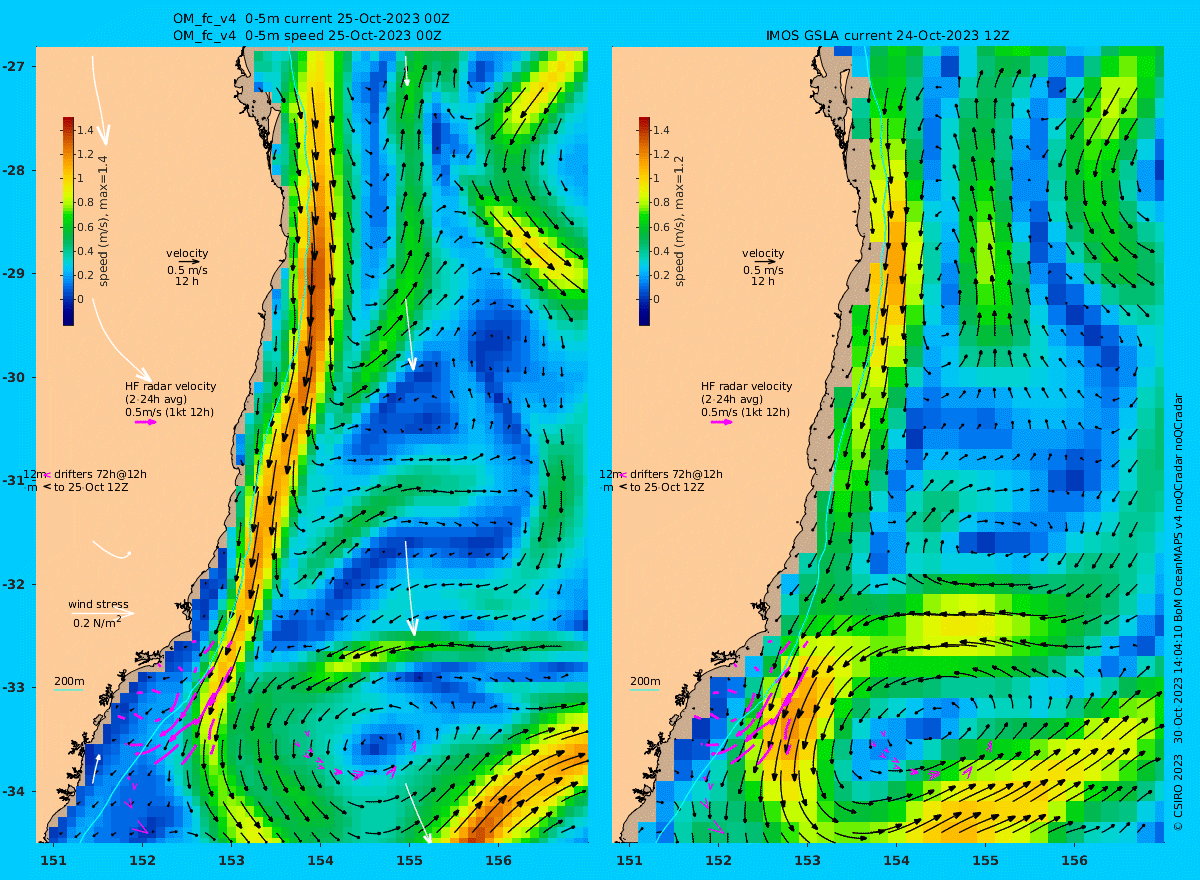Click "HF radar velocity" label in the OM_fc_v4 map
Viewport: 1200px width, 880px height.
[170, 386]
